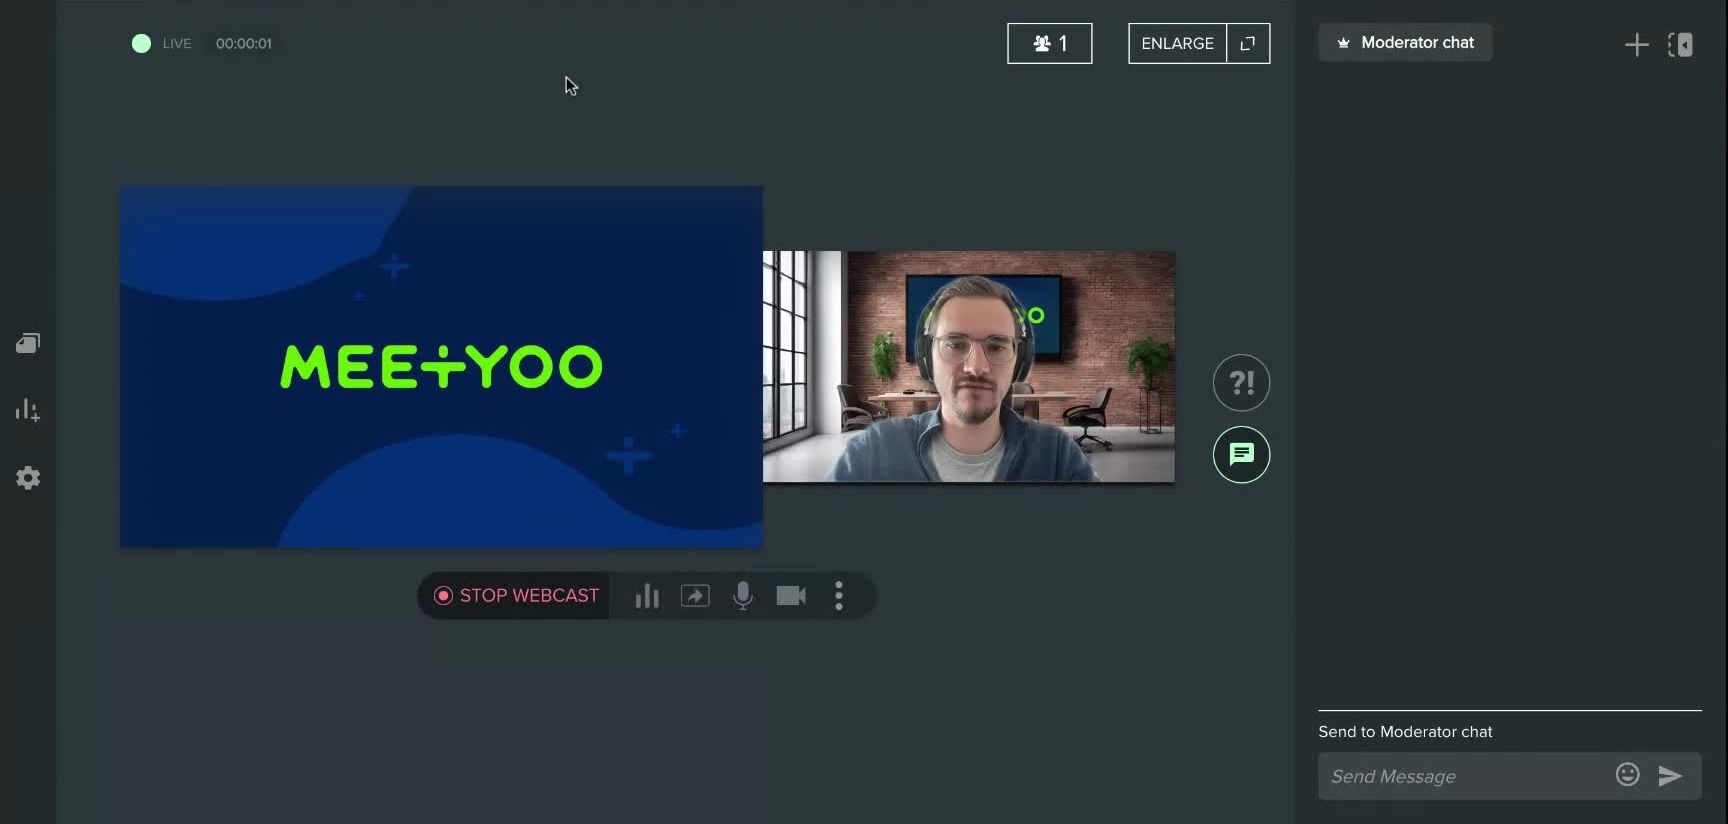
Task: Click the fullscreen expand icon
Action: tap(1248, 44)
